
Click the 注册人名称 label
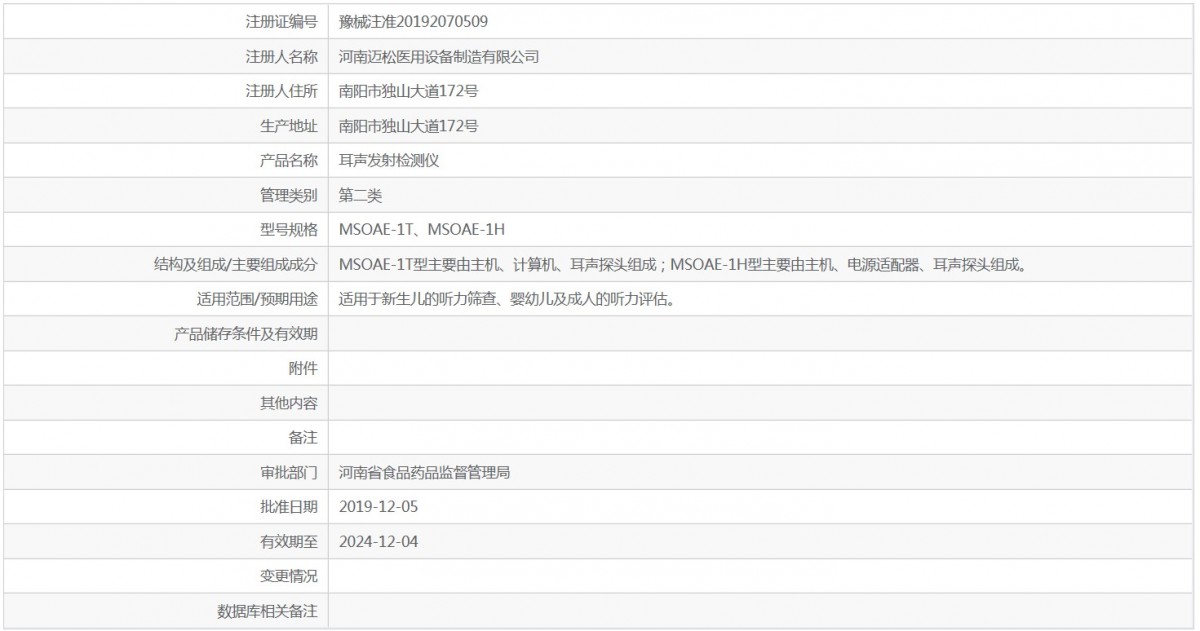[282, 57]
